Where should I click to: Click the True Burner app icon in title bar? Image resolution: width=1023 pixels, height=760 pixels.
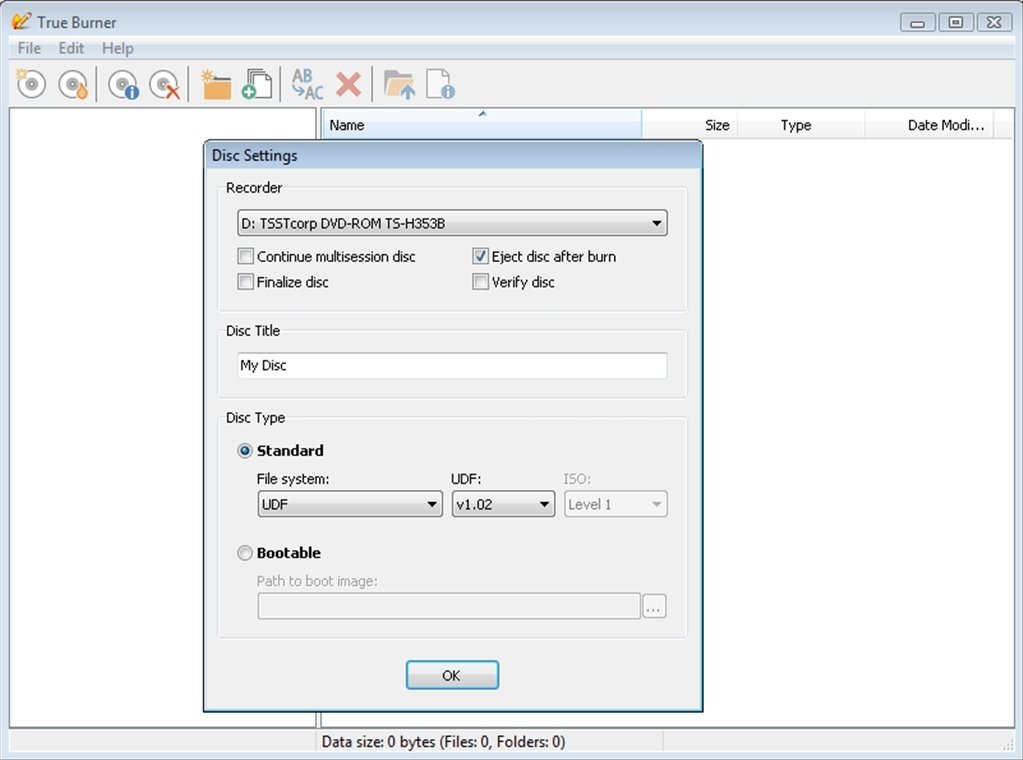coord(21,22)
